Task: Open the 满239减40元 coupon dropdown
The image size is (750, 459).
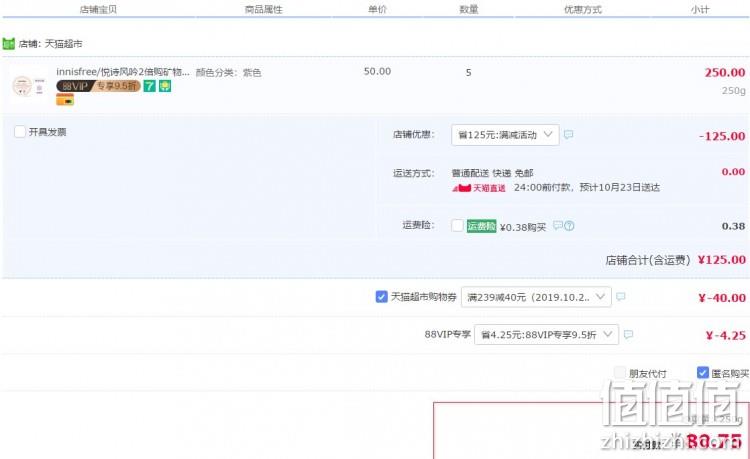Action: pyautogui.click(x=536, y=297)
